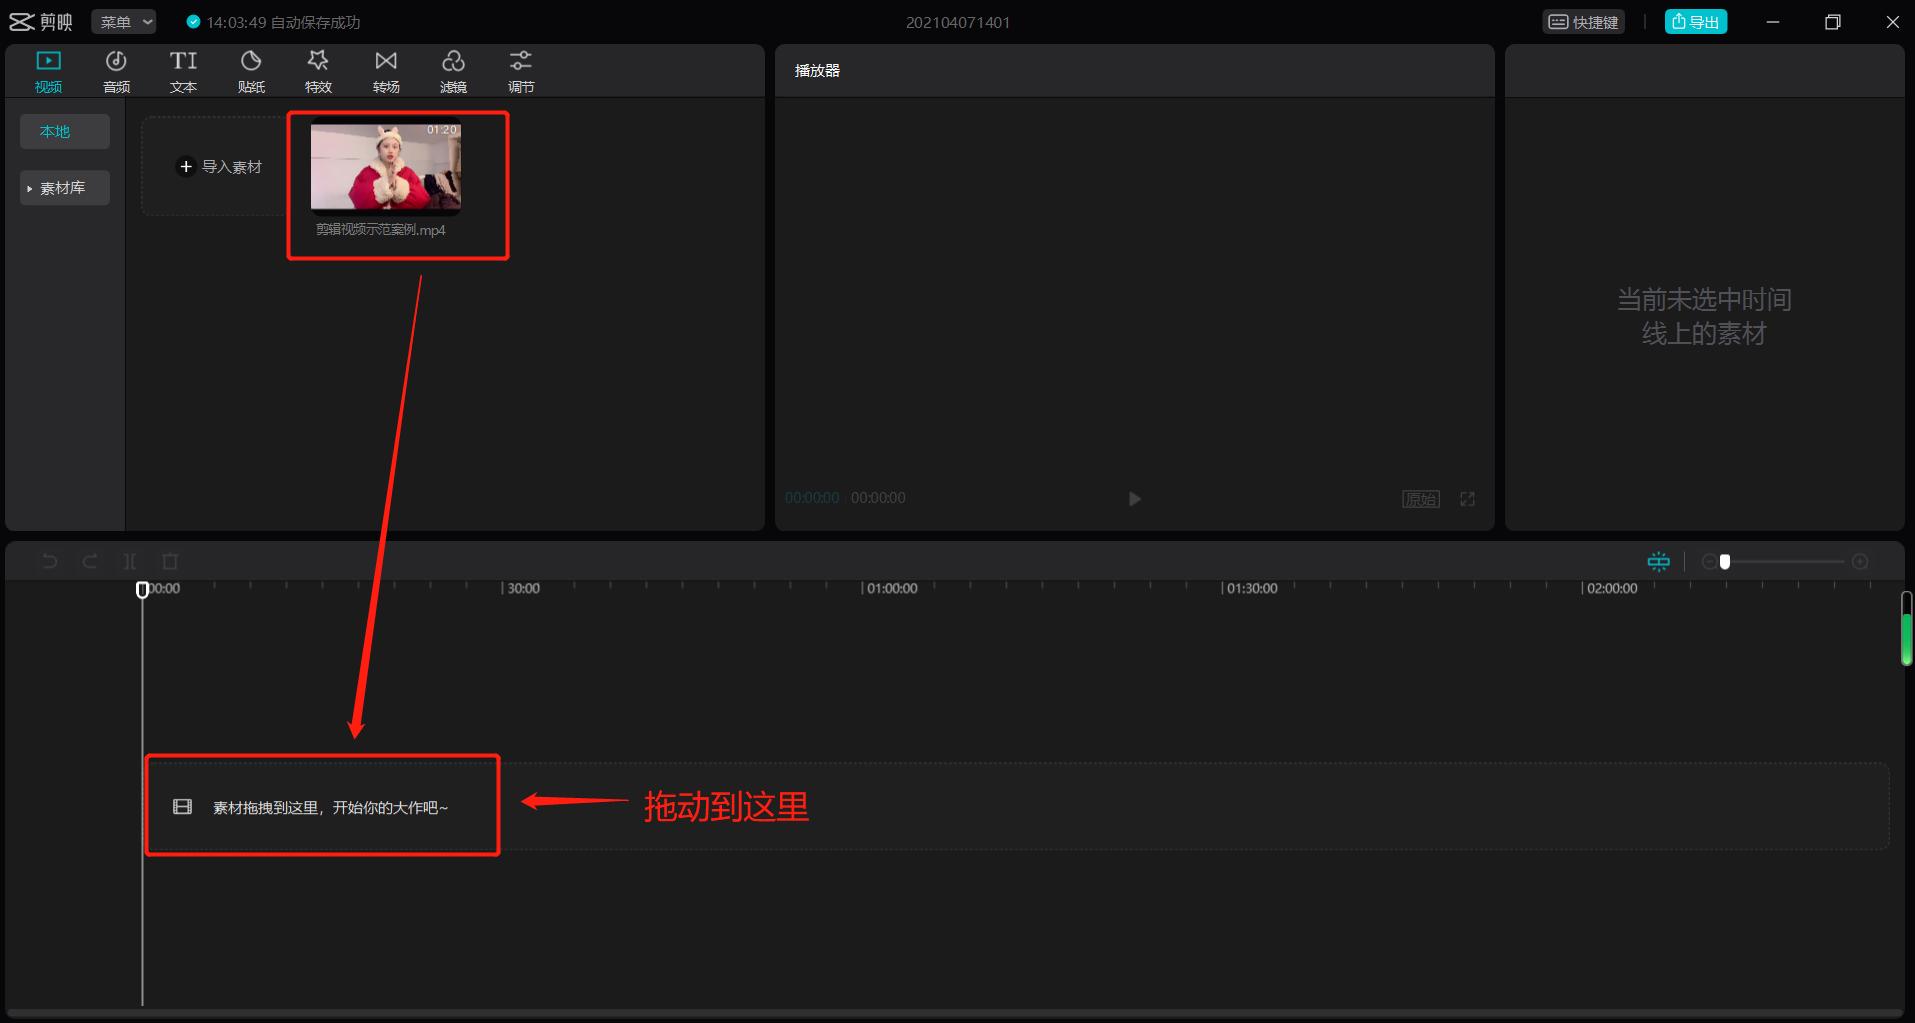Click the 播放器 panel title
Image resolution: width=1915 pixels, height=1023 pixels.
click(x=817, y=71)
